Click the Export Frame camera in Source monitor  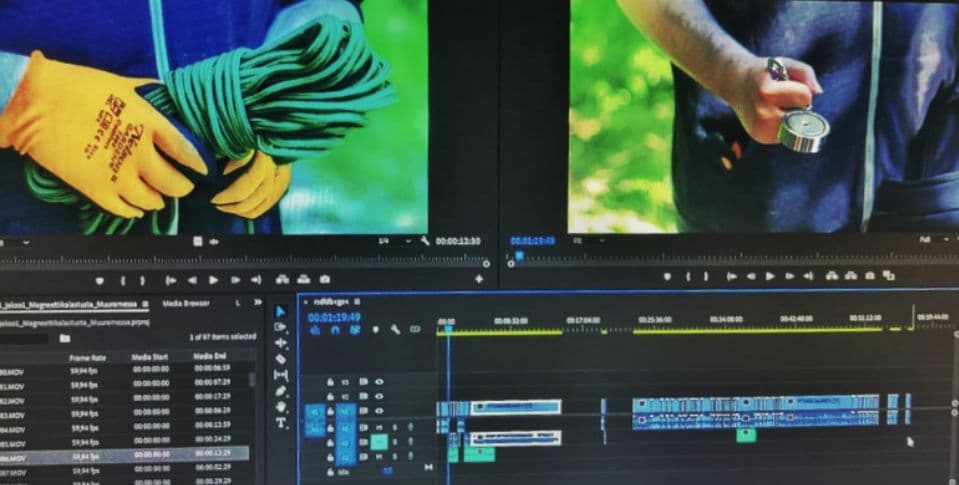click(325, 280)
